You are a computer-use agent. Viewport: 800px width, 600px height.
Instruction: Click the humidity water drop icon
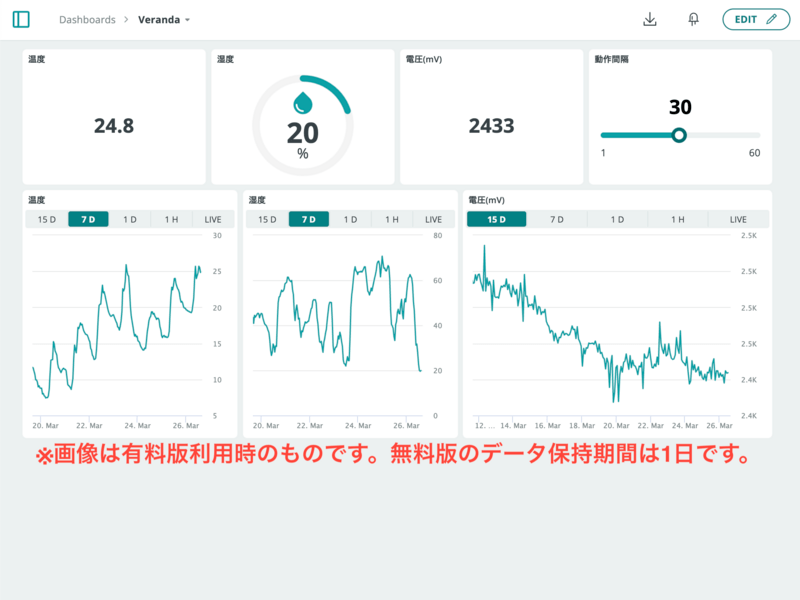[x=302, y=102]
